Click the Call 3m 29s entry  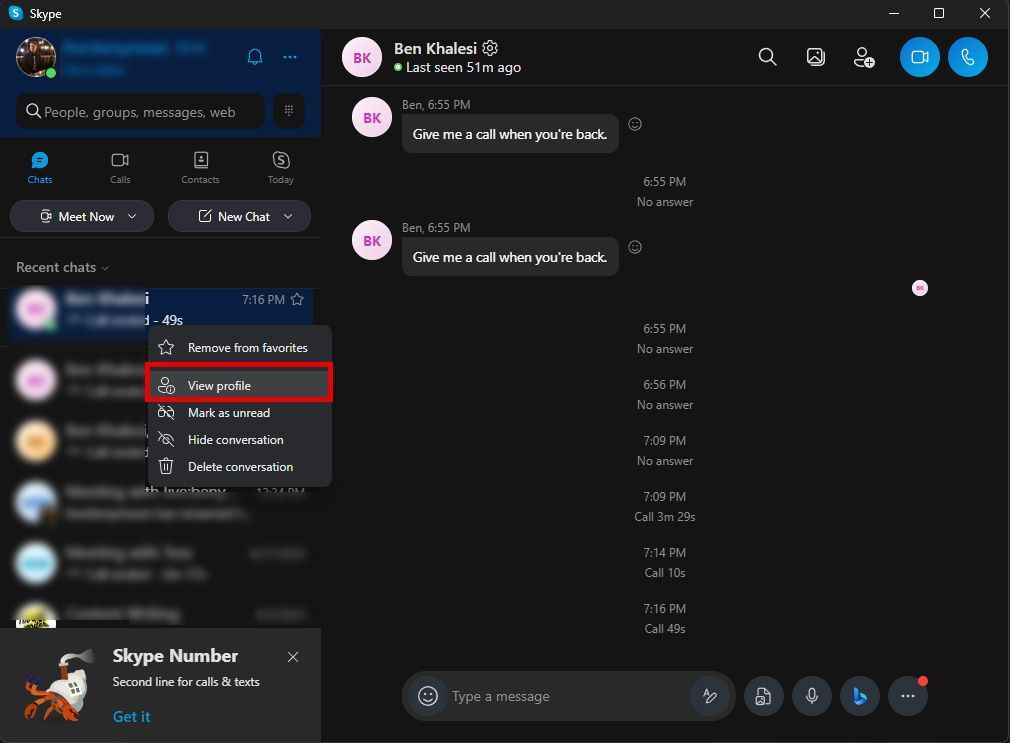point(665,517)
